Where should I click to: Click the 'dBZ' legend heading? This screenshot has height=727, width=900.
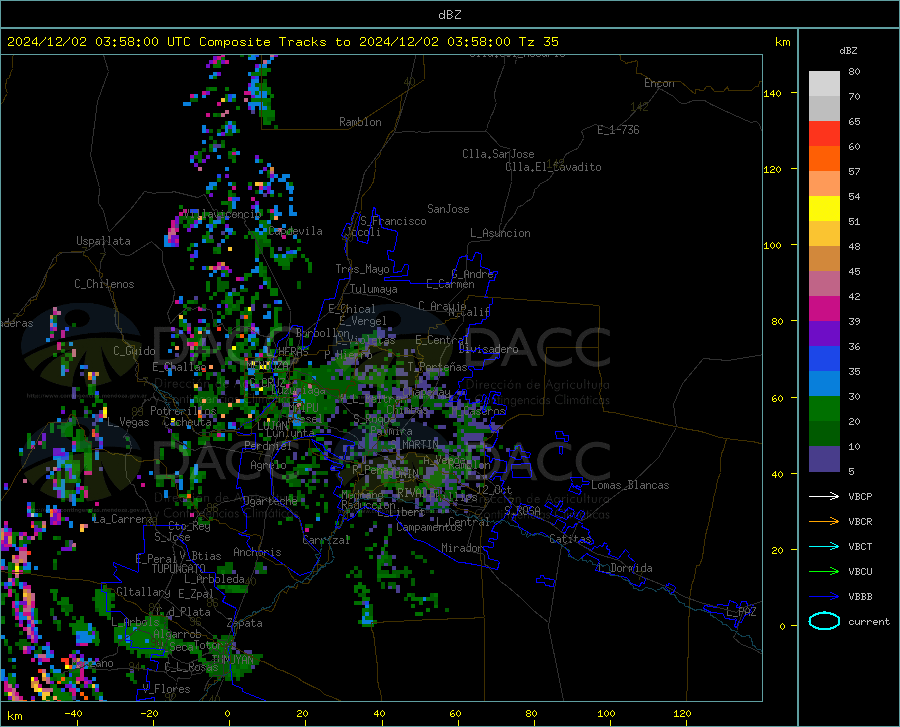click(x=848, y=50)
